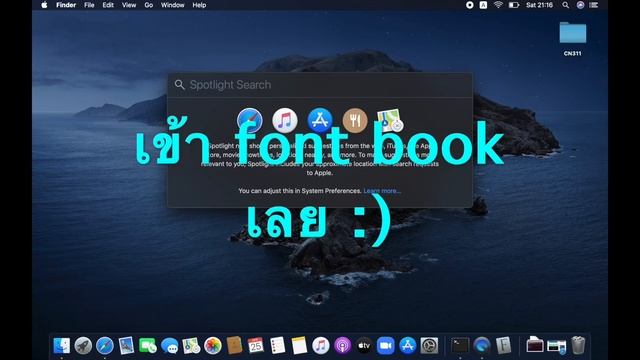Image resolution: width=640 pixels, height=360 pixels.
Task: Open Terminal in the Dock
Action: (460, 346)
